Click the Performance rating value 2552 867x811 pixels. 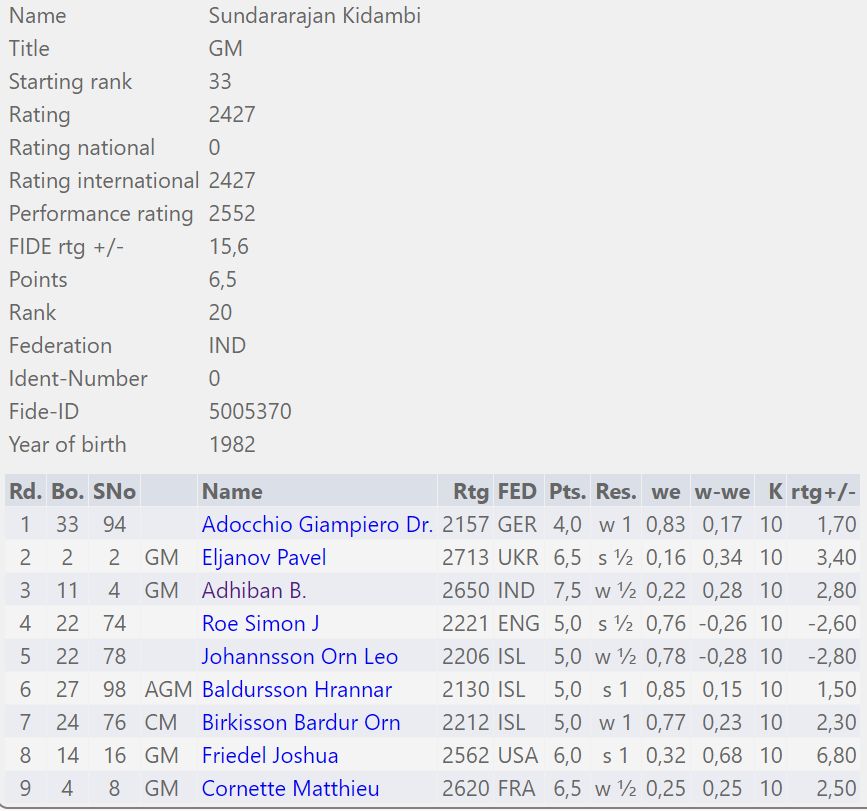tap(232, 213)
